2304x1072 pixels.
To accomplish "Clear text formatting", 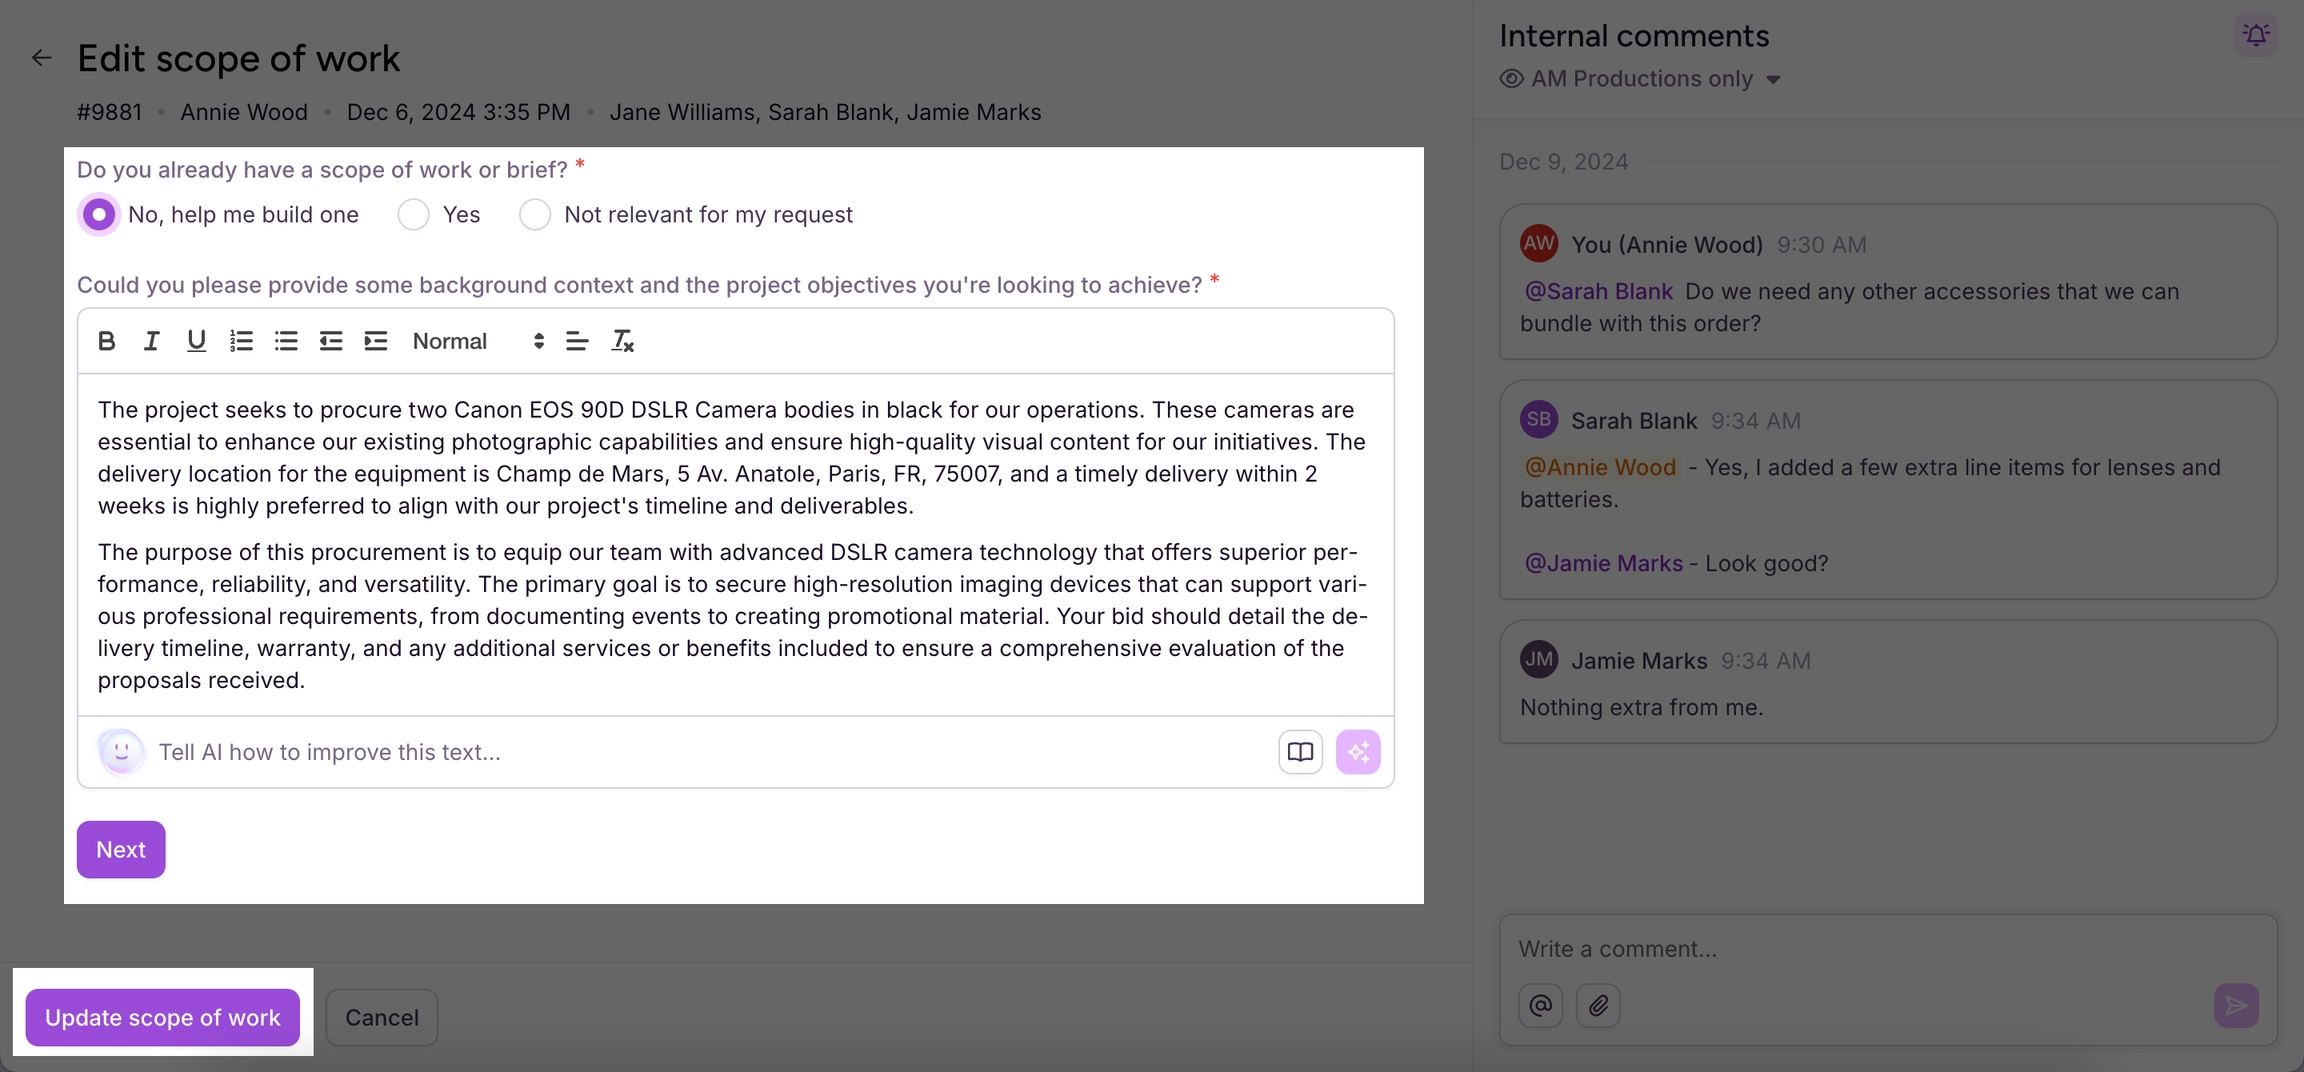I will [623, 341].
